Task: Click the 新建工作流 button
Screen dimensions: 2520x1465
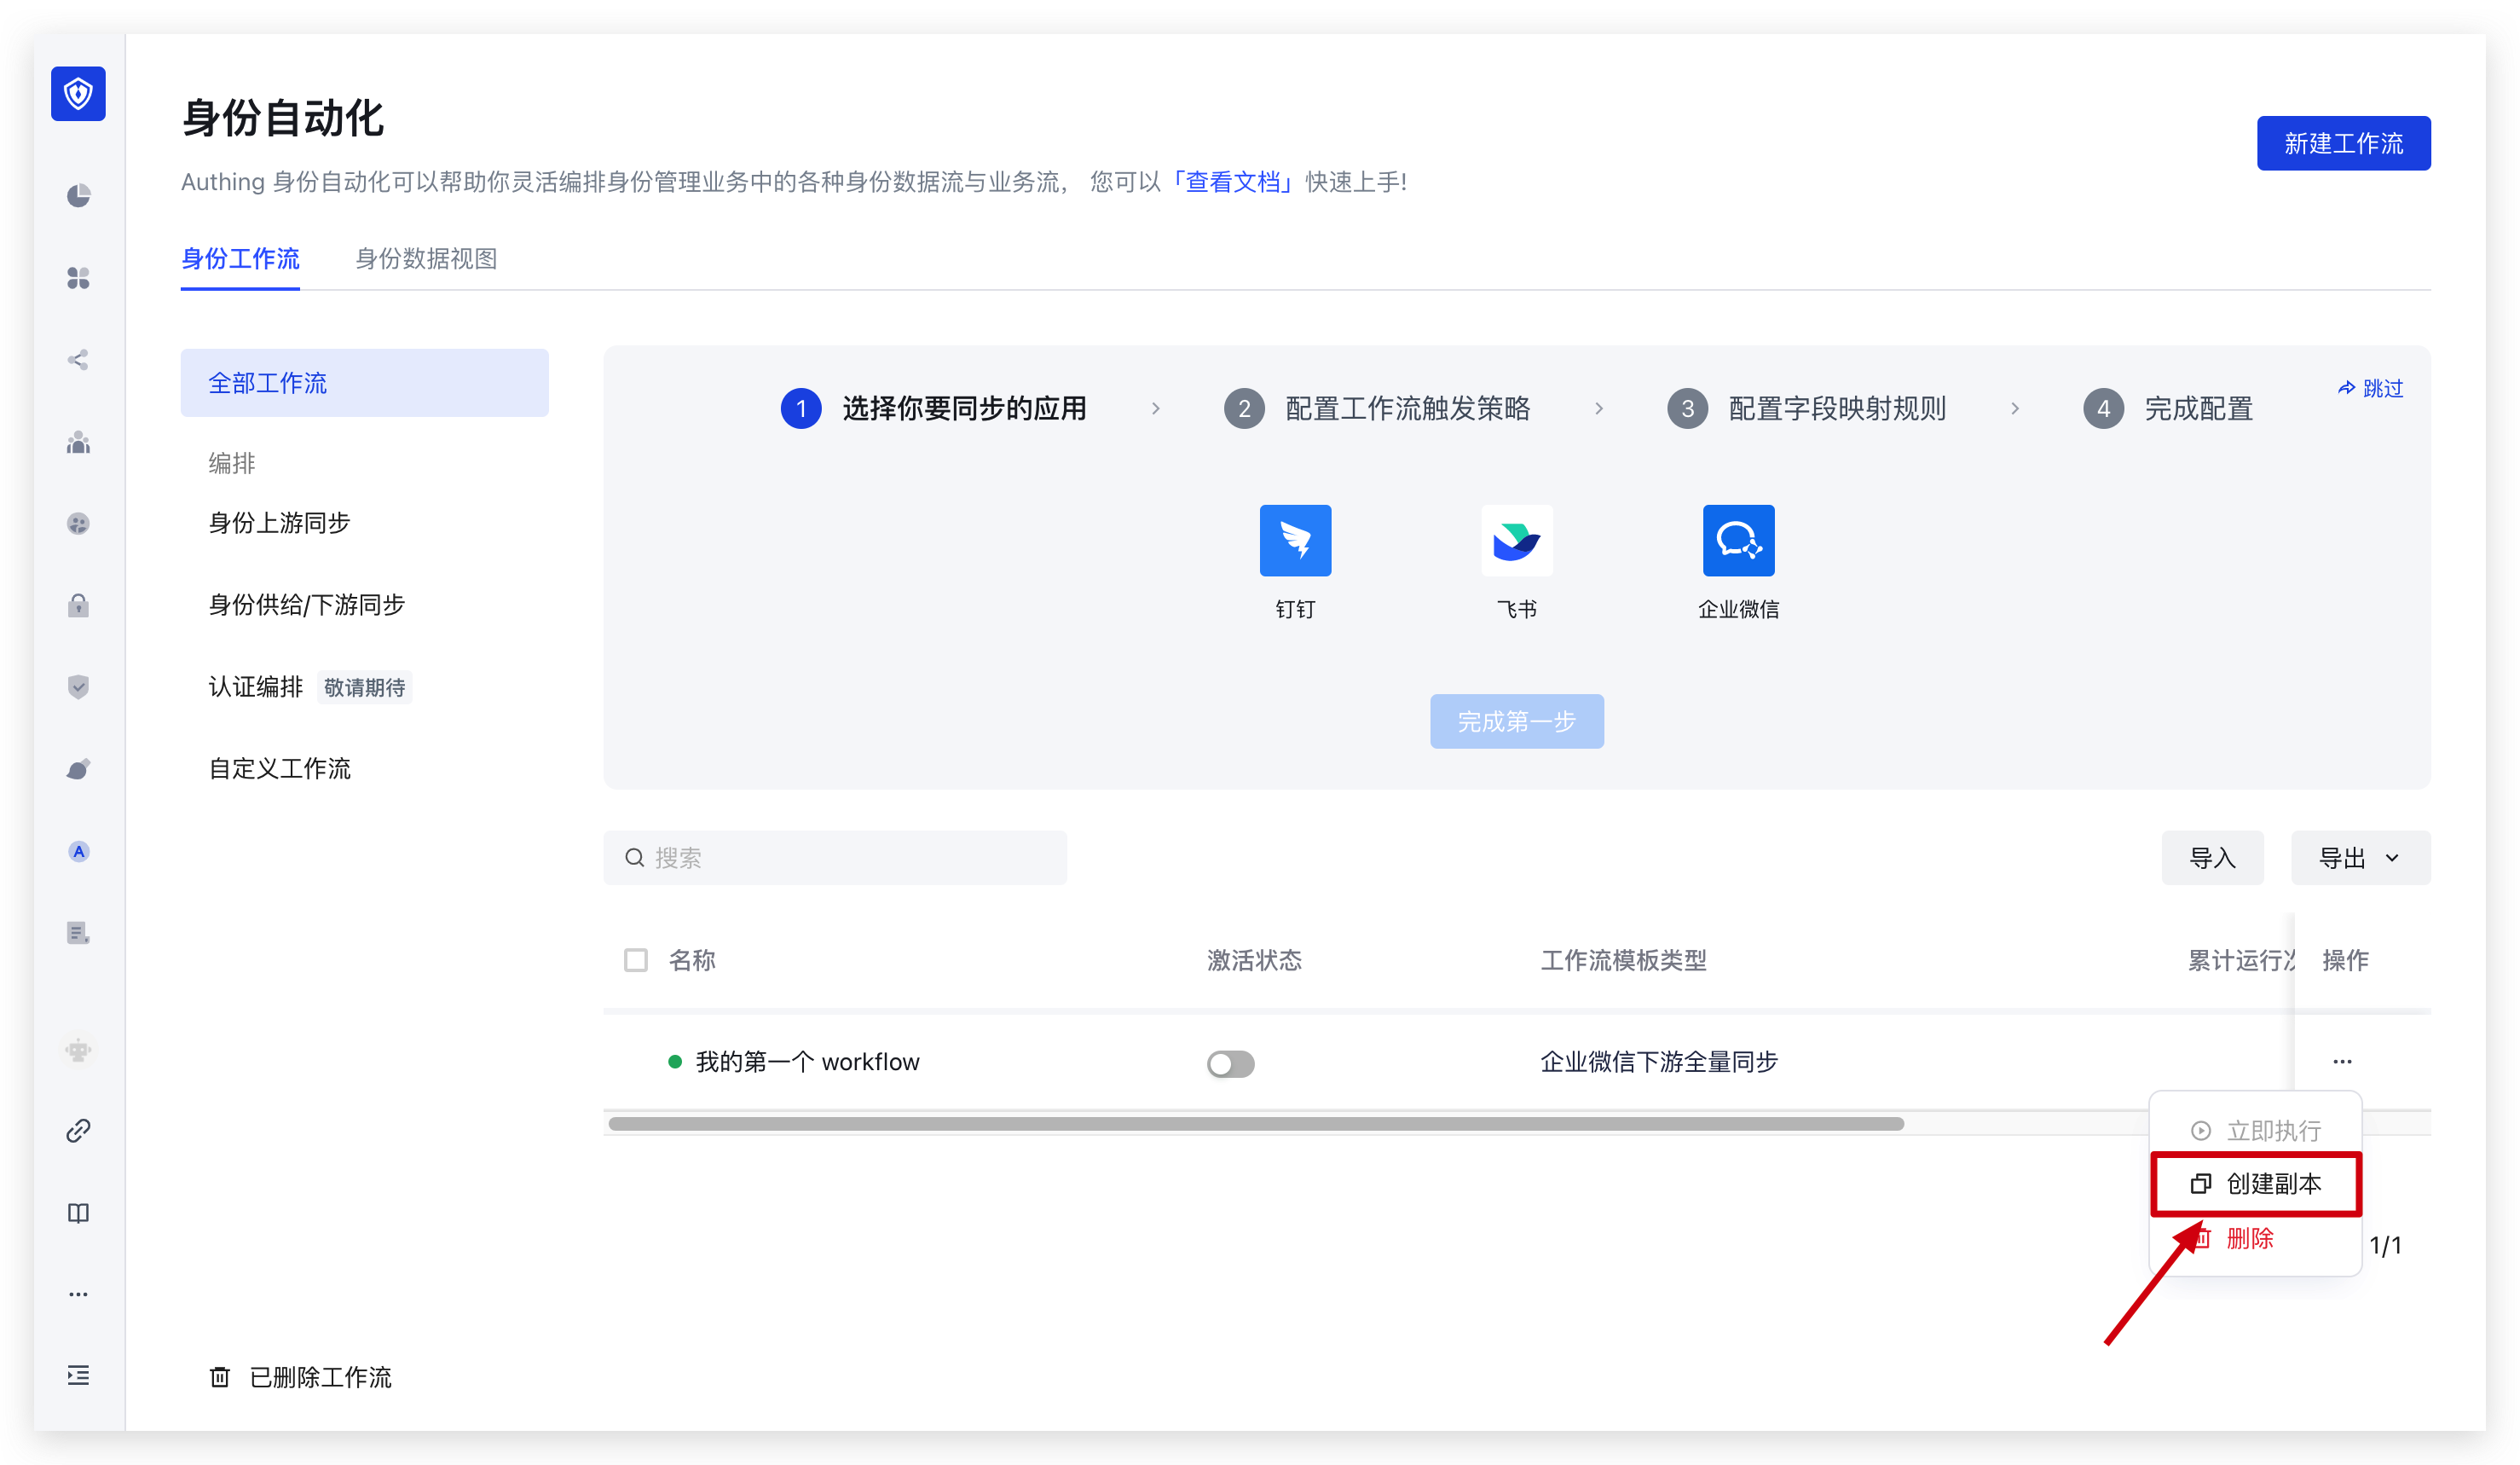Action: (2343, 143)
